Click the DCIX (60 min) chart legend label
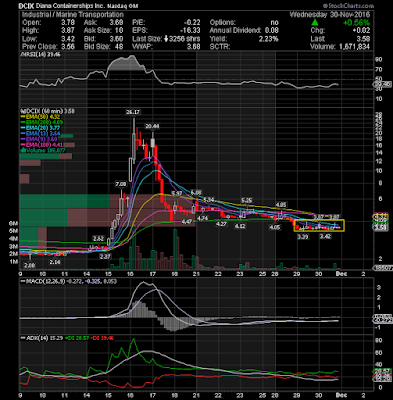The height and width of the screenshot is (400, 393). point(48,111)
